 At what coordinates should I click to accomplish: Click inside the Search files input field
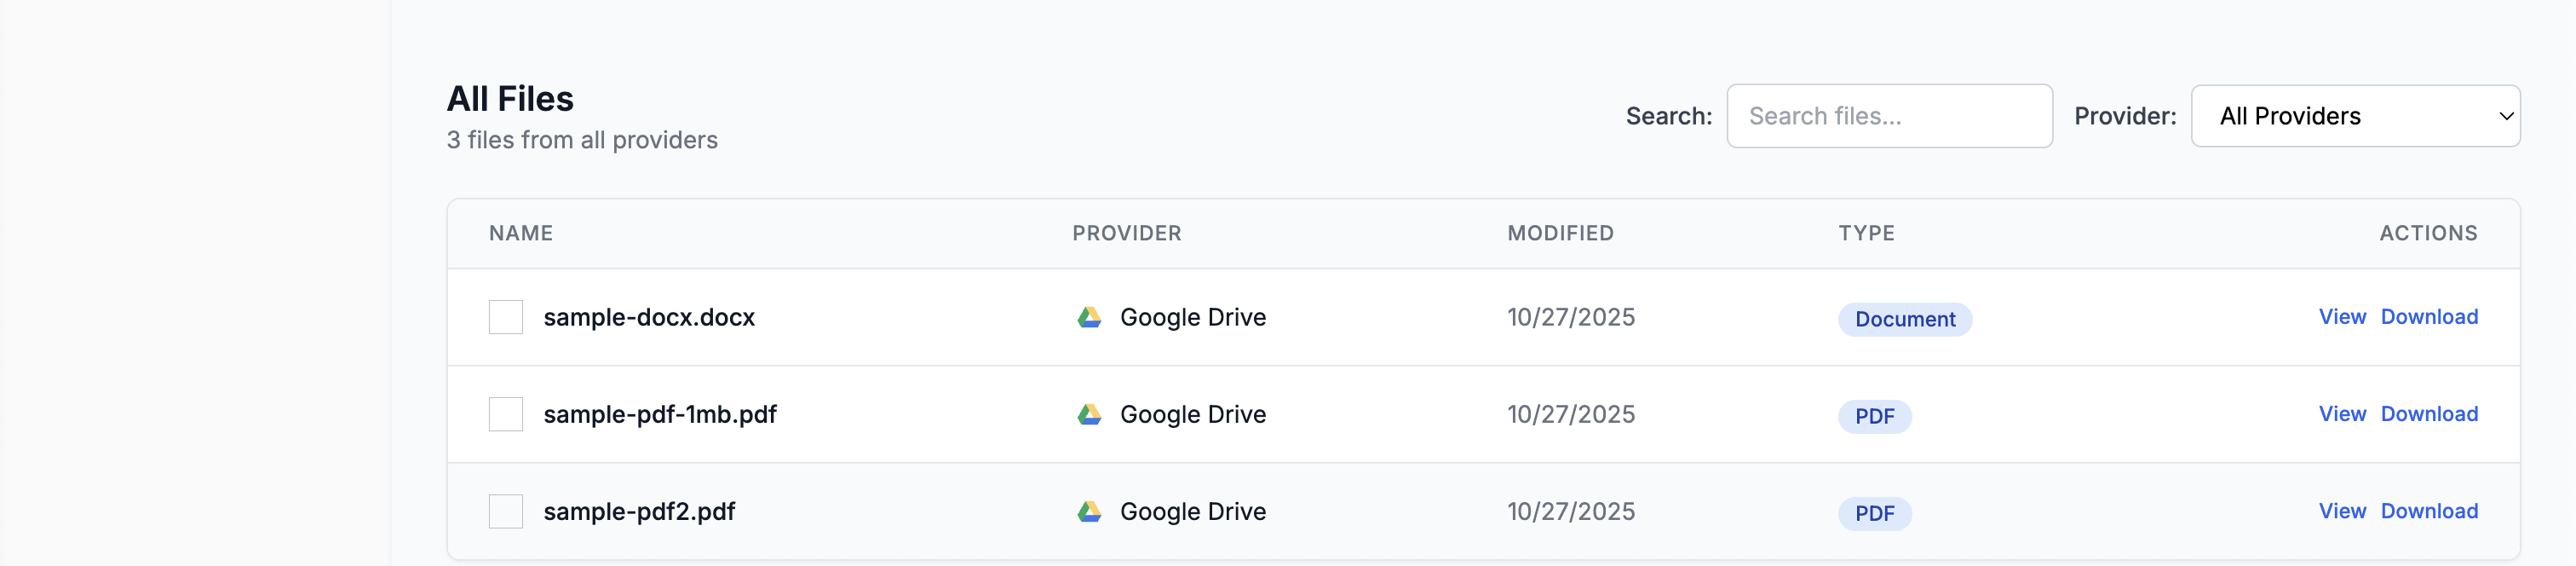(1889, 115)
